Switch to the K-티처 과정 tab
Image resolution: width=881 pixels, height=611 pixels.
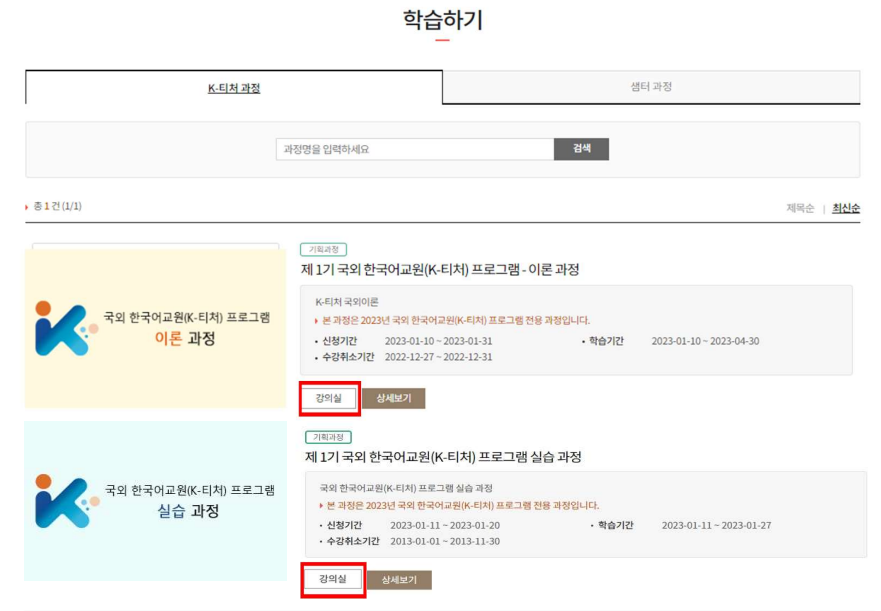click(x=234, y=88)
